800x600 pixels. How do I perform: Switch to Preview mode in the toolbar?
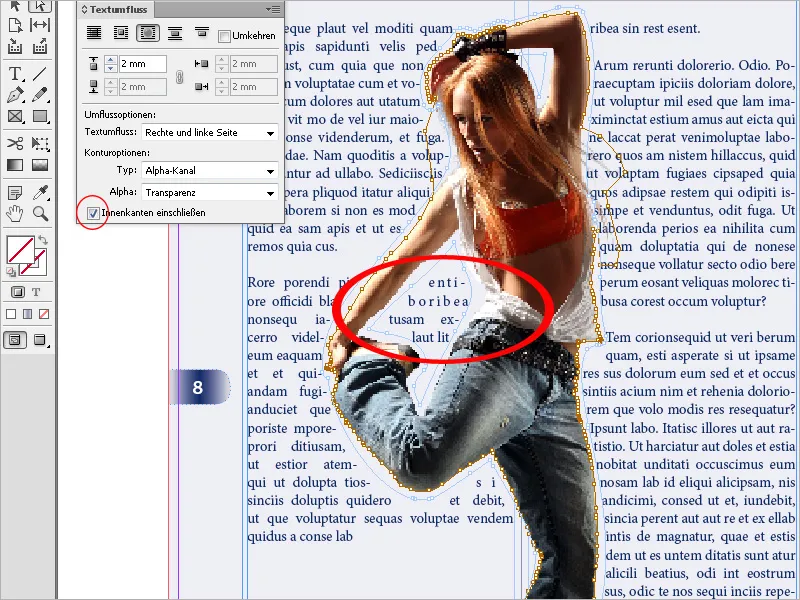[40, 338]
